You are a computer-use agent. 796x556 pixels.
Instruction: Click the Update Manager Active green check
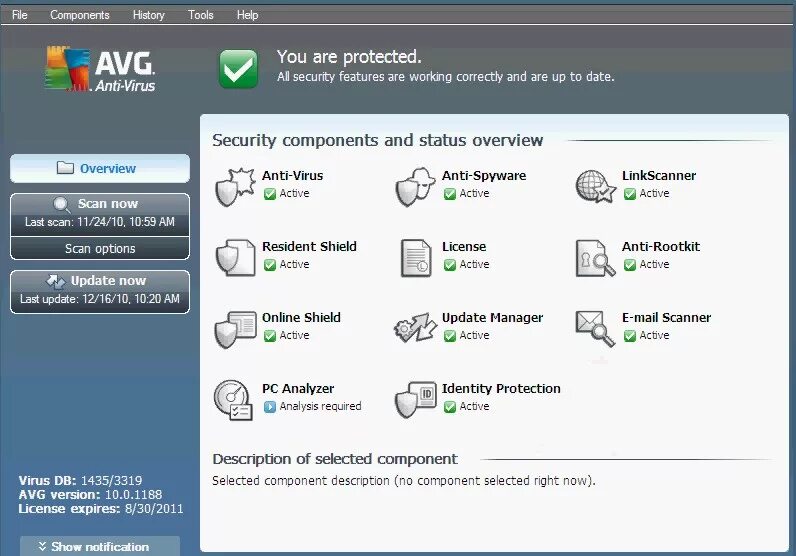point(450,336)
